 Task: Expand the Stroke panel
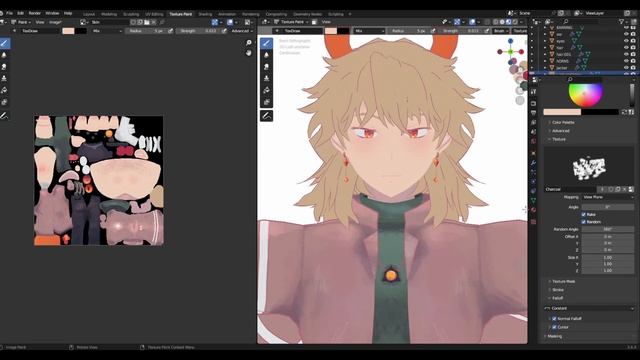tap(558, 290)
